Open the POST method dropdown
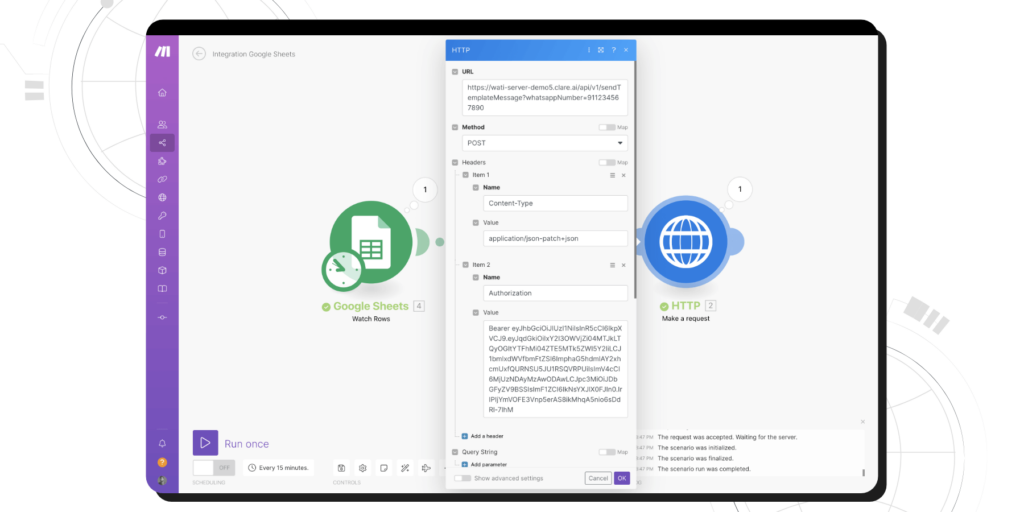Viewport: 1024px width, 512px height. [x=545, y=143]
